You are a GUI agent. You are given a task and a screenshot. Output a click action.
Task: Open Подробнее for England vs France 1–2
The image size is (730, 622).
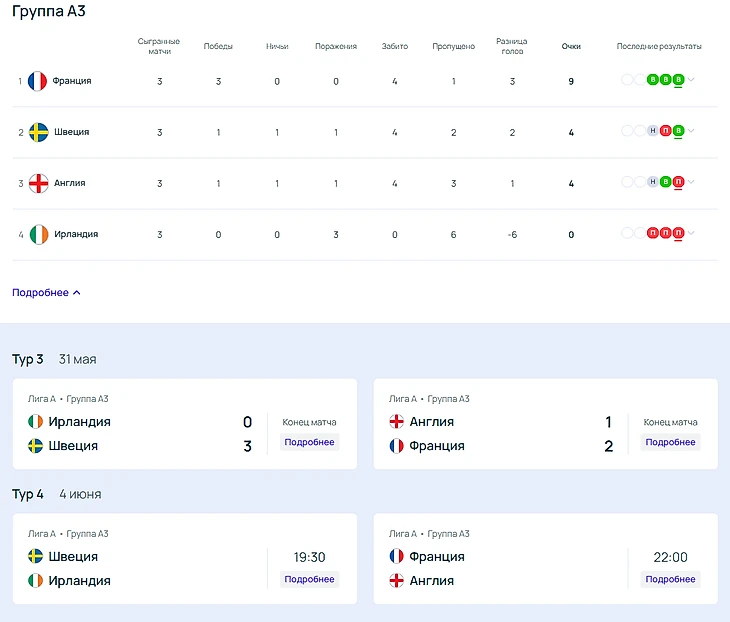[x=670, y=442]
